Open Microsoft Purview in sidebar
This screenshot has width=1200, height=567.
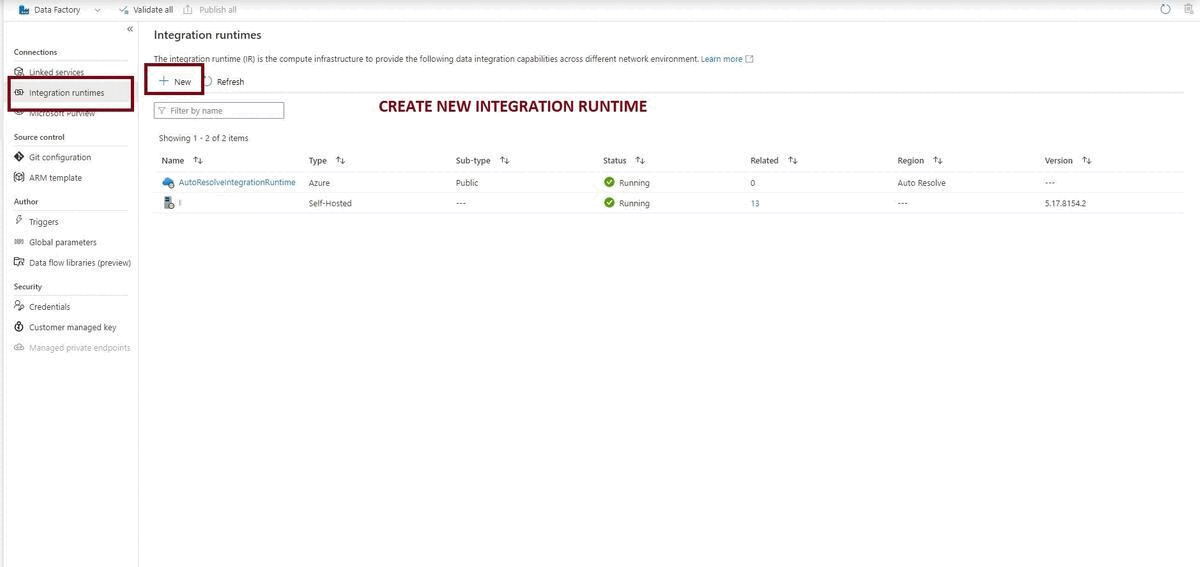pyautogui.click(x=62, y=113)
